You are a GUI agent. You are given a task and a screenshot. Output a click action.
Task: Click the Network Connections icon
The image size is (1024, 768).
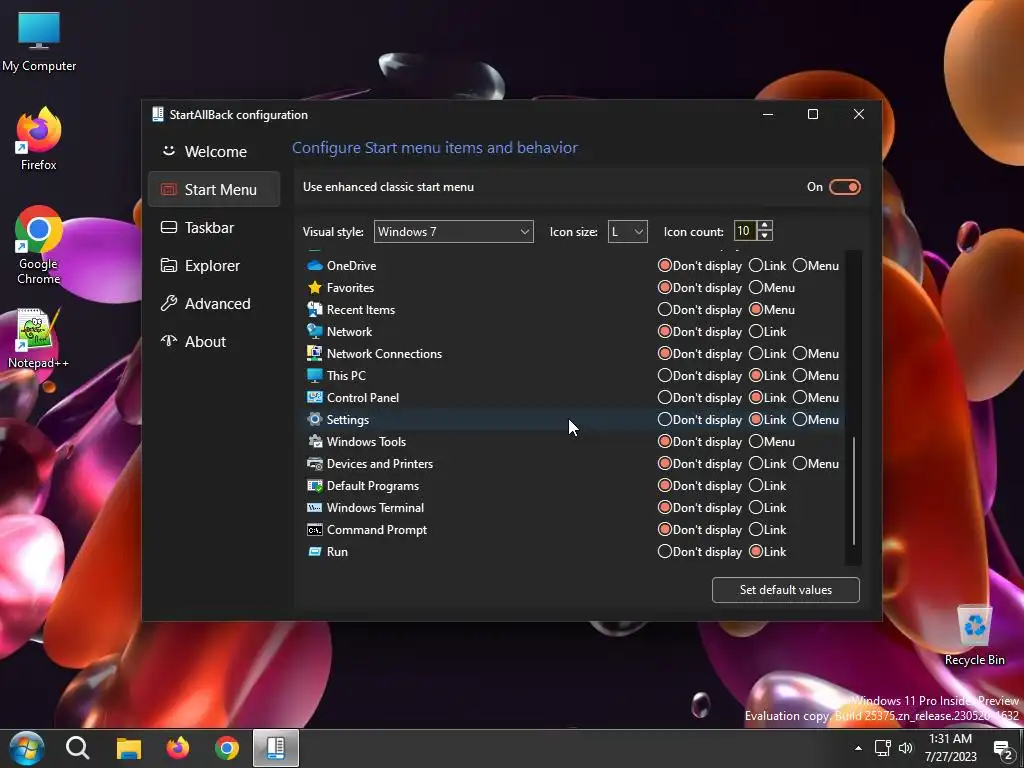[x=315, y=353]
